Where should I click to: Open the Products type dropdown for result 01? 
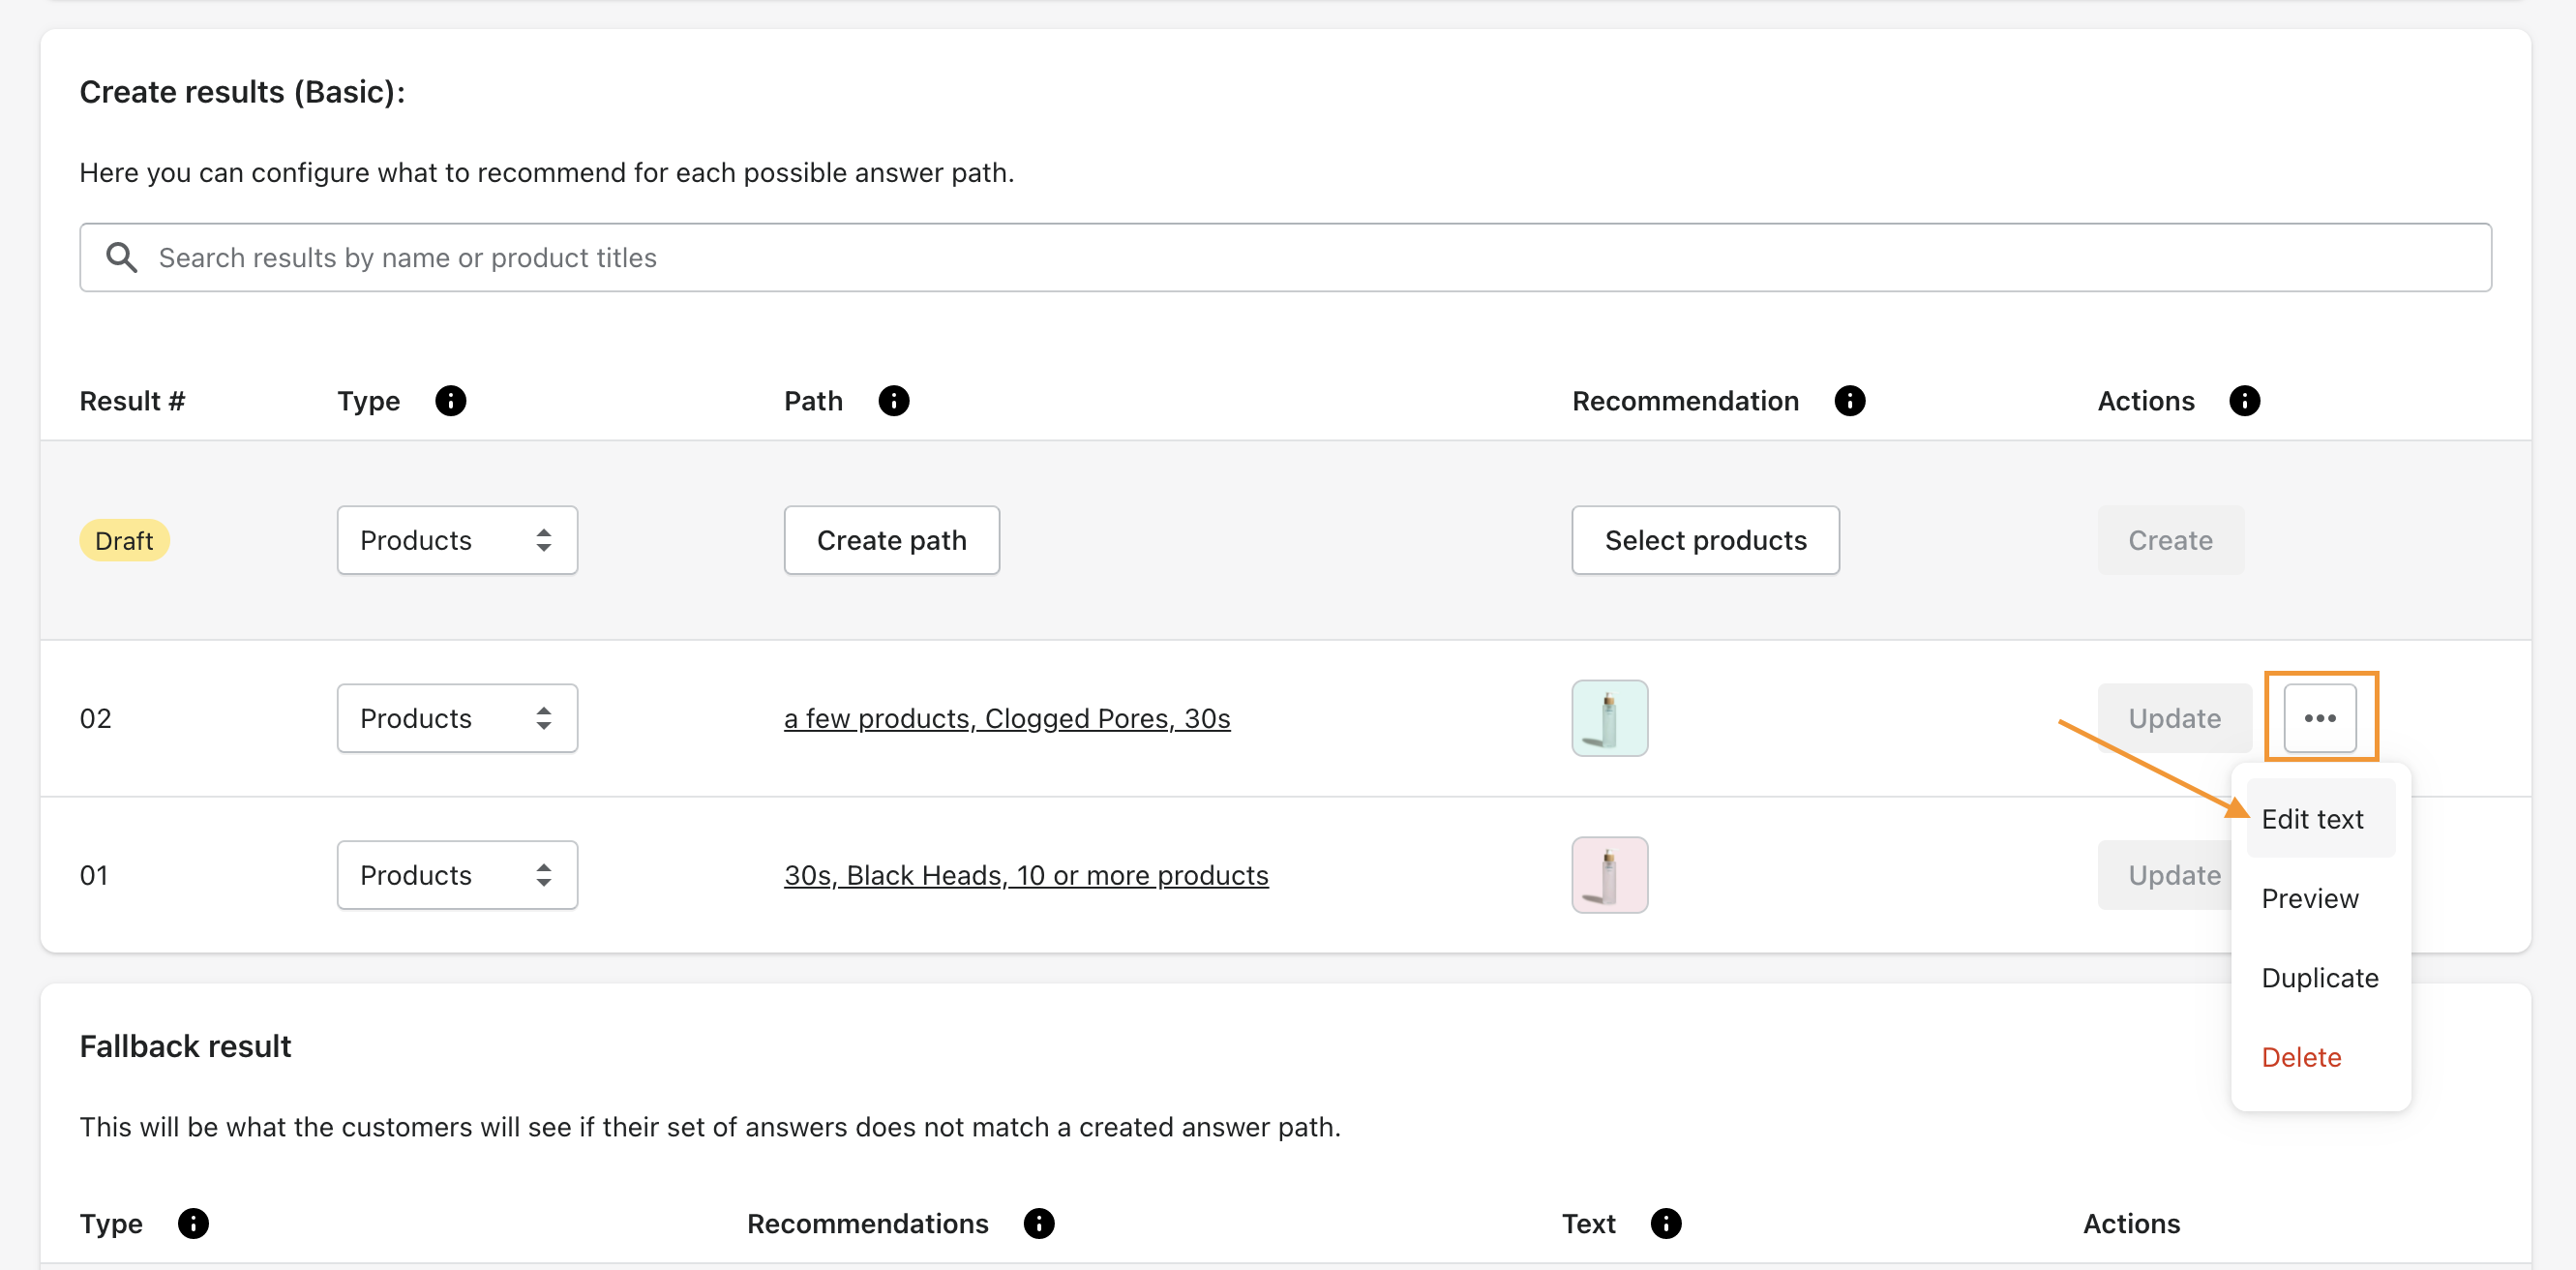[457, 875]
